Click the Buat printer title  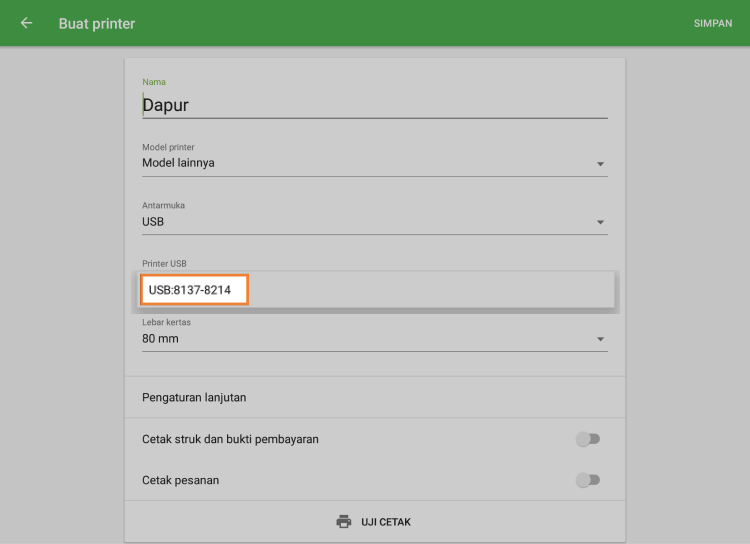[97, 24]
